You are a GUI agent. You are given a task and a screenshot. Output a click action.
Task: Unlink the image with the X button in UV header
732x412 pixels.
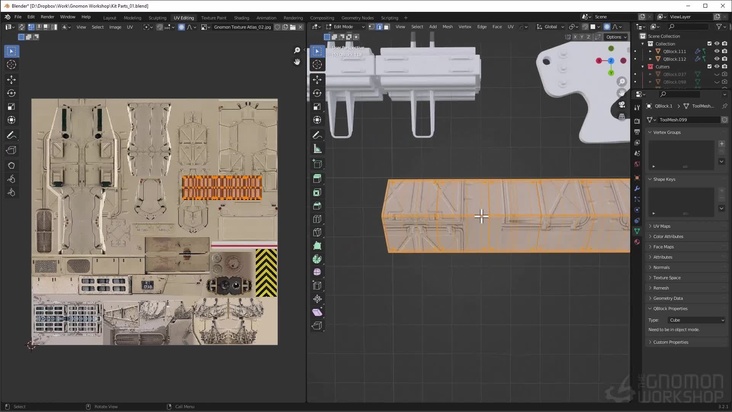pos(300,27)
